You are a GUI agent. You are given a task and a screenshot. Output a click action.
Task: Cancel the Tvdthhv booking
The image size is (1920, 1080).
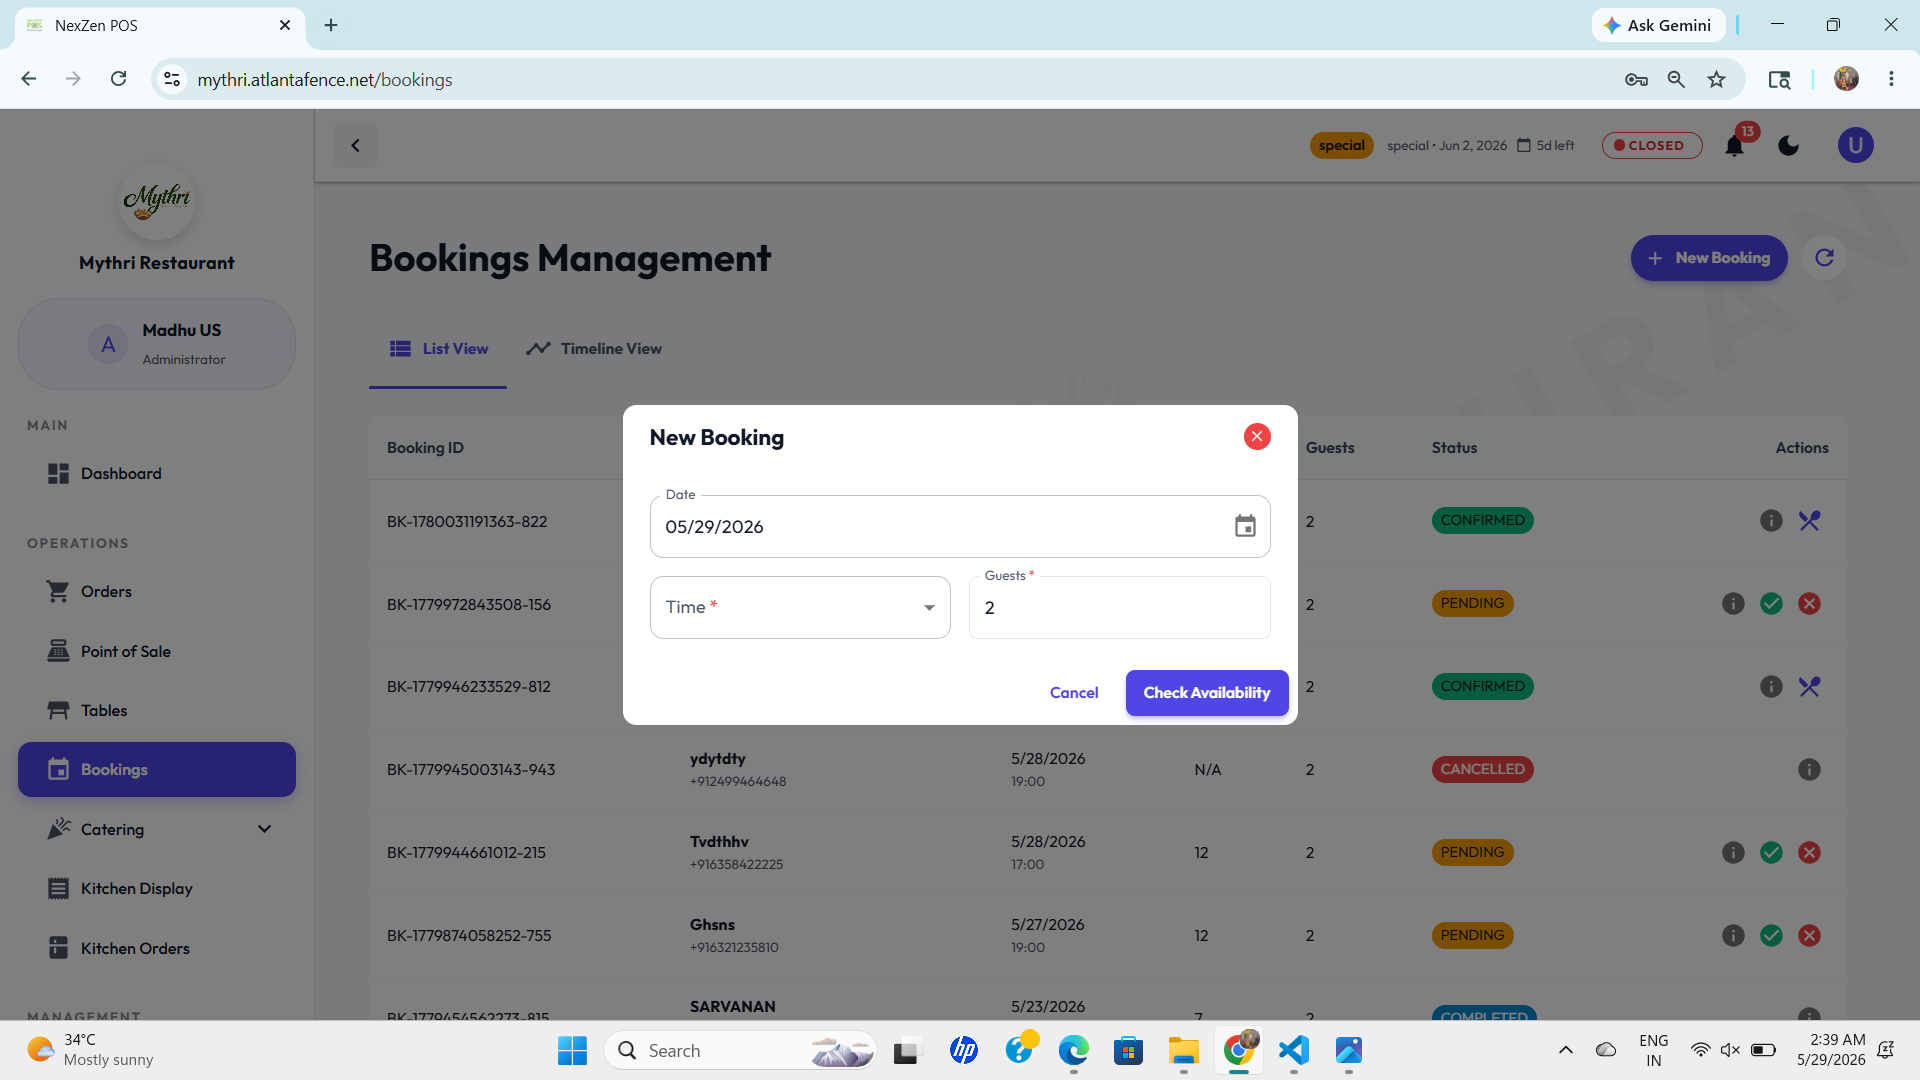click(1809, 853)
